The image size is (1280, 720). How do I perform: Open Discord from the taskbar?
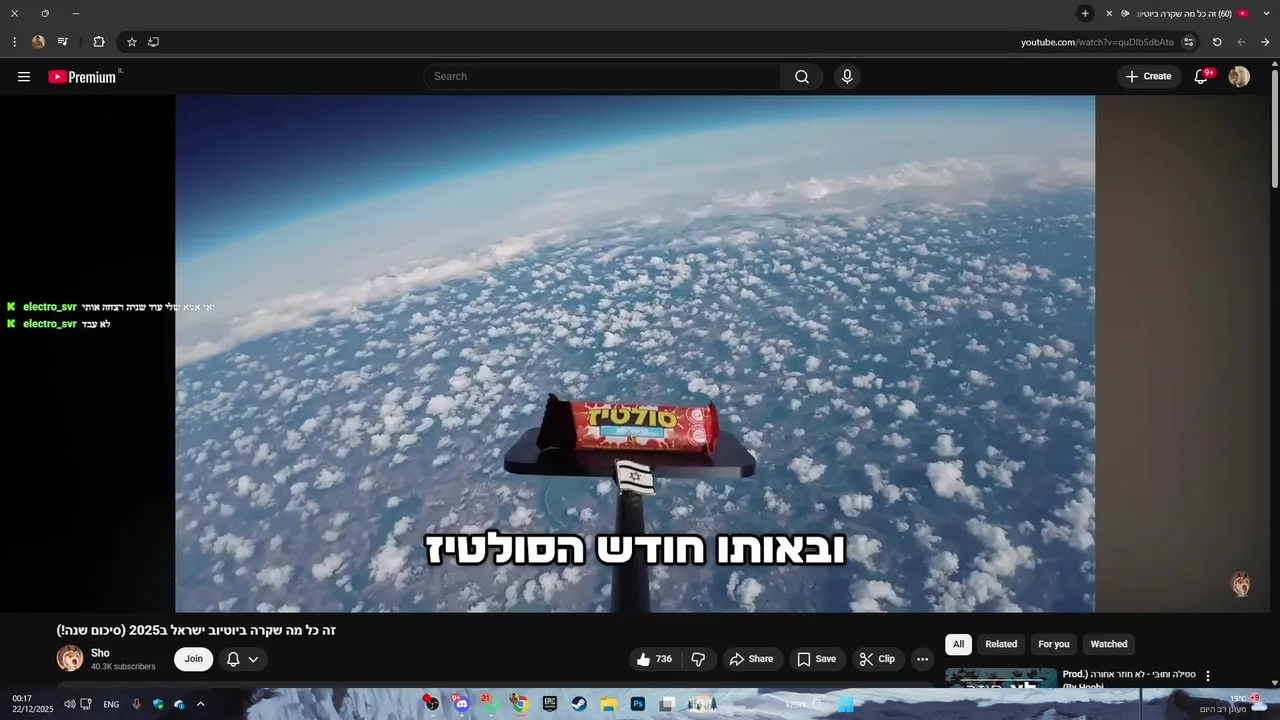[x=461, y=704]
